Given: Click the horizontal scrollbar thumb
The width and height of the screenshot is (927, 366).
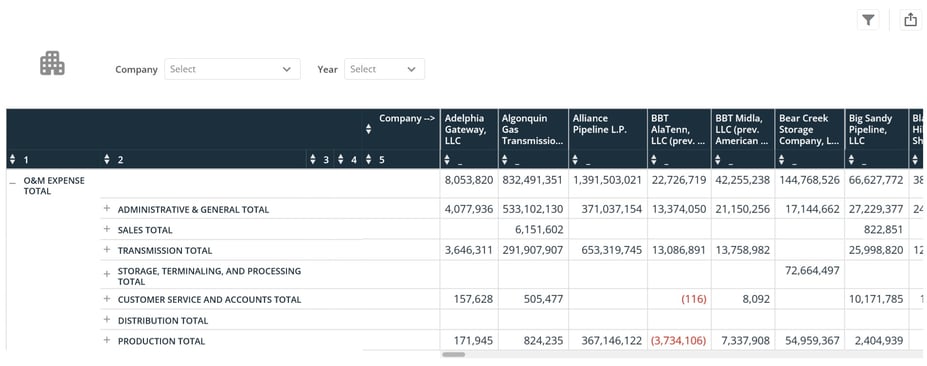Looking at the screenshot, I should tap(453, 355).
